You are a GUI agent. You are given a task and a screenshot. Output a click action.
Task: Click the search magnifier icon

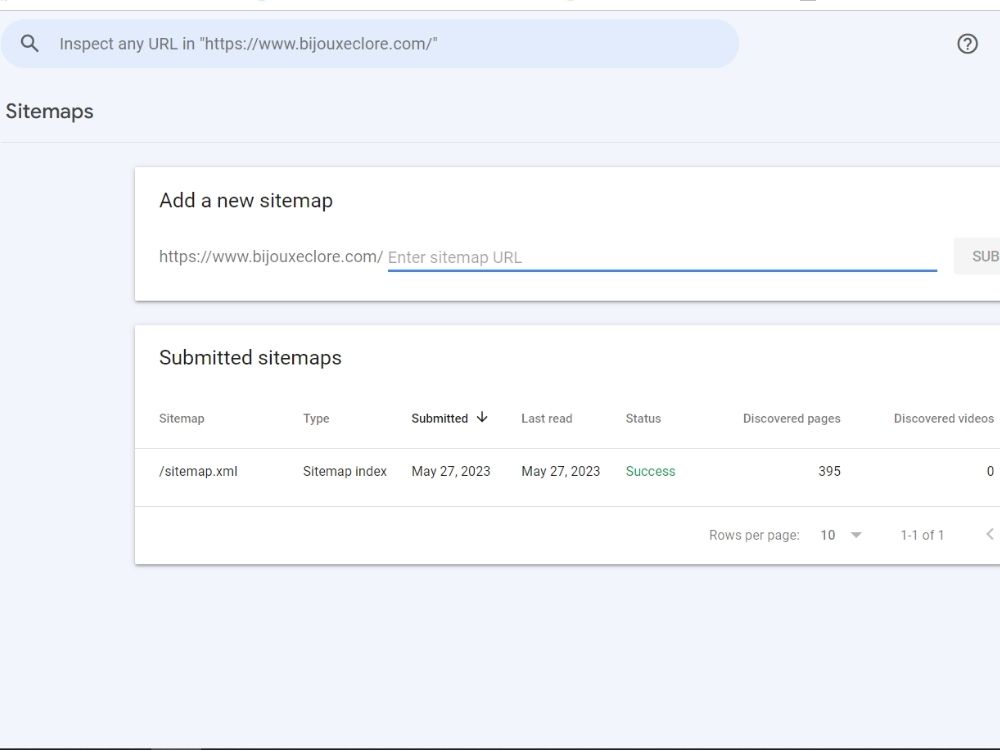tap(29, 43)
